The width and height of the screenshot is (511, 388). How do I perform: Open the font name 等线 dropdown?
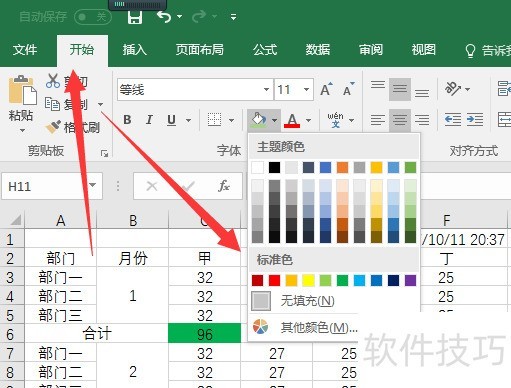(266, 90)
